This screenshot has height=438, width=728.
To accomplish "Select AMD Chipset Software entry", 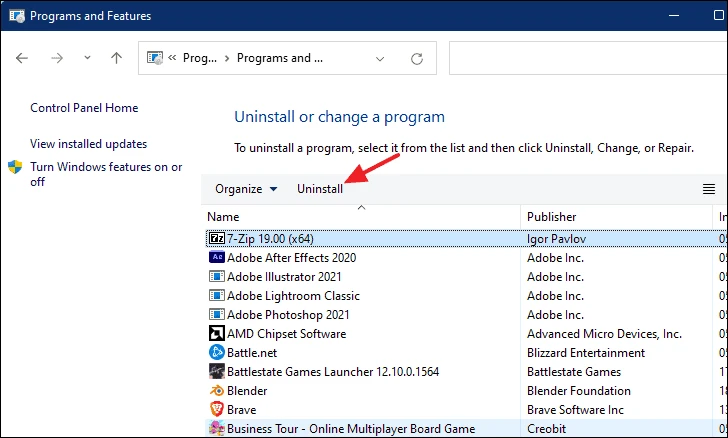I will (x=286, y=334).
